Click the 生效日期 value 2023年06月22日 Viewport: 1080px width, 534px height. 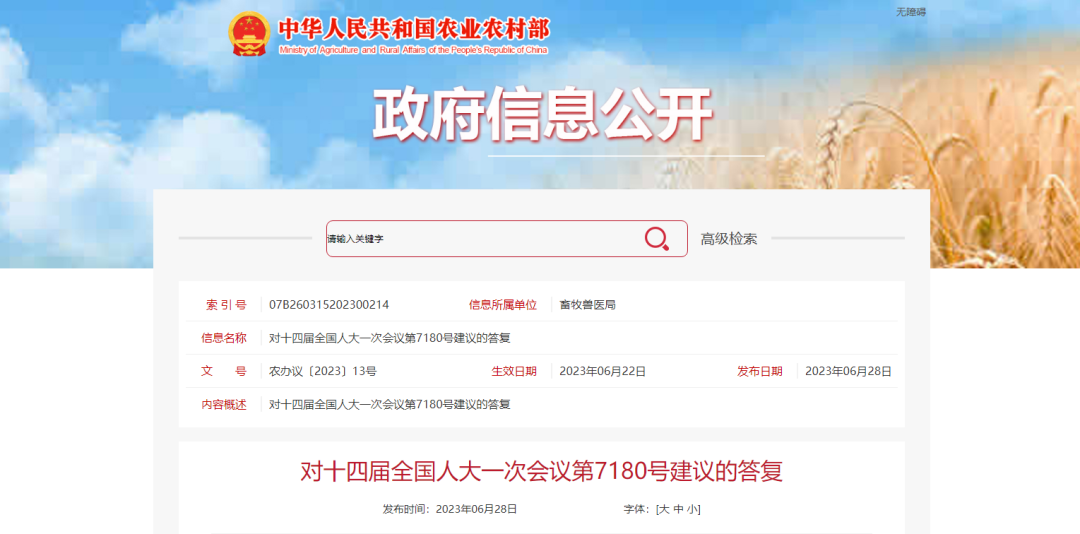click(x=603, y=371)
